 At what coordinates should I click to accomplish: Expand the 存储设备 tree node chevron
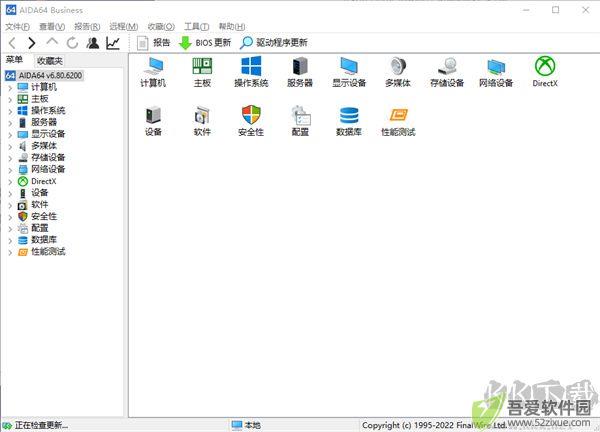[x=10, y=158]
